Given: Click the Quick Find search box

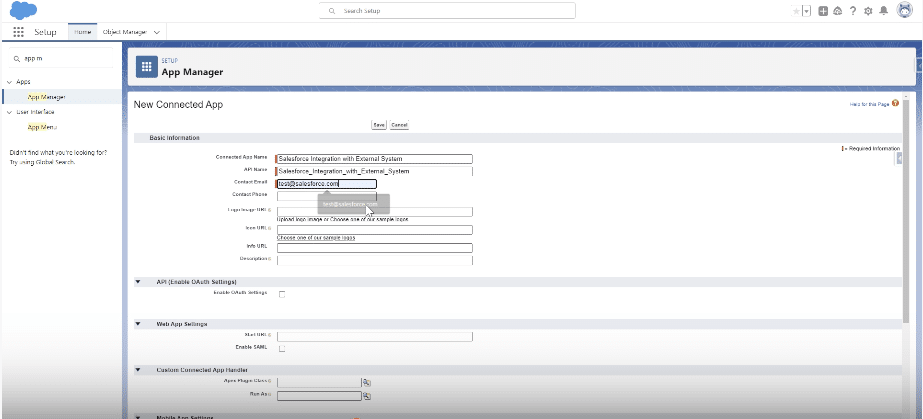Looking at the screenshot, I should tap(63, 59).
